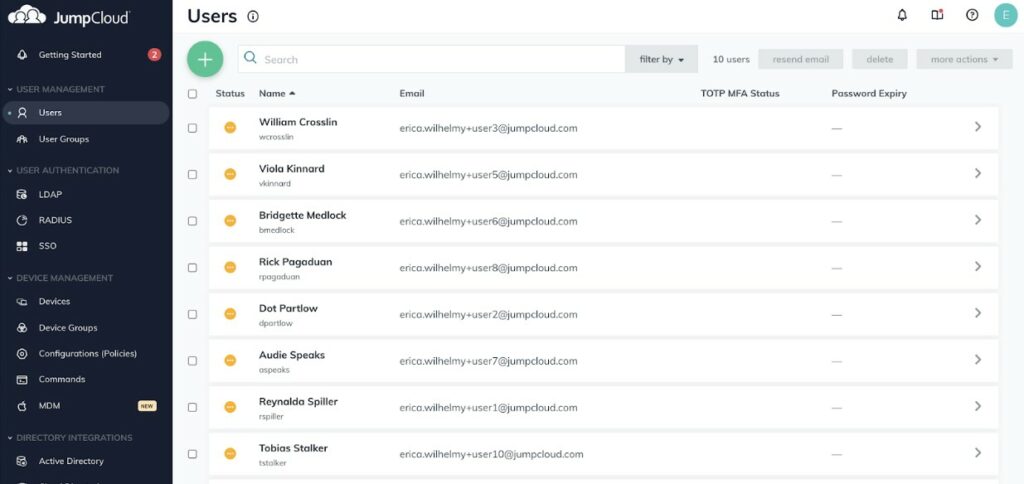This screenshot has height=484, width=1024.
Task: Select Audie Speaks's checkbox
Action: coord(192,361)
